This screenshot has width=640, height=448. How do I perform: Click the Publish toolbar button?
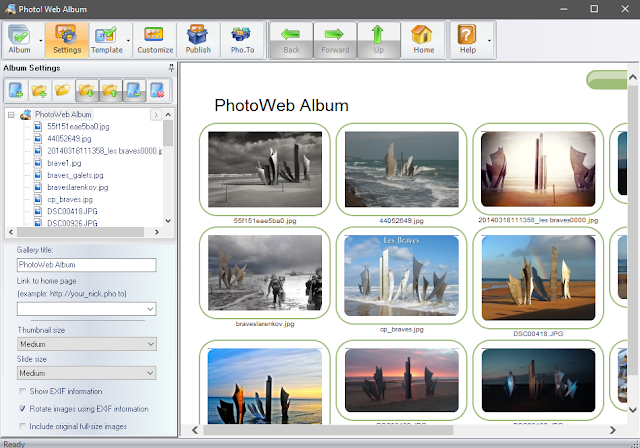pyautogui.click(x=198, y=40)
